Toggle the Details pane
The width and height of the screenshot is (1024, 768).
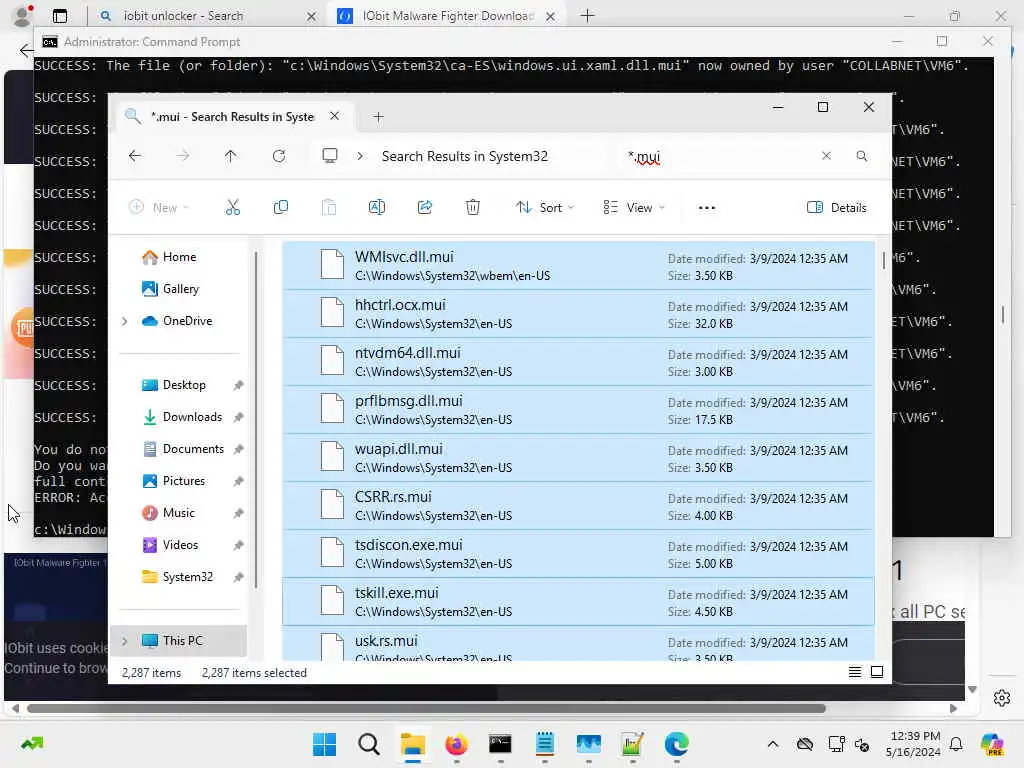pyautogui.click(x=837, y=208)
